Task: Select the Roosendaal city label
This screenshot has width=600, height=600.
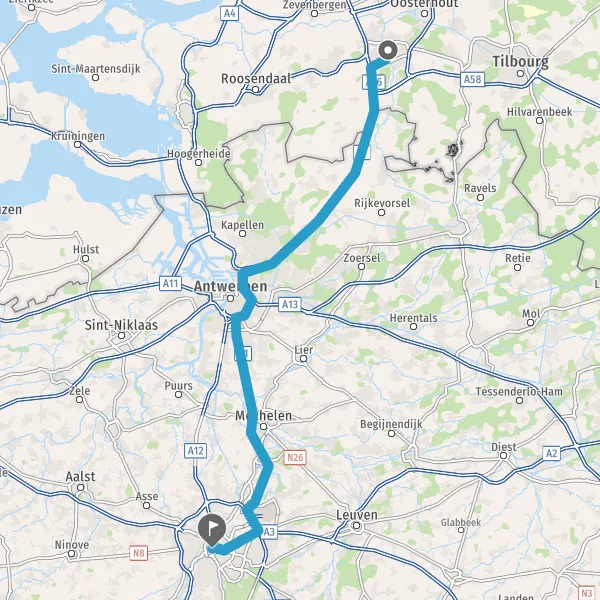Action: coord(256,78)
